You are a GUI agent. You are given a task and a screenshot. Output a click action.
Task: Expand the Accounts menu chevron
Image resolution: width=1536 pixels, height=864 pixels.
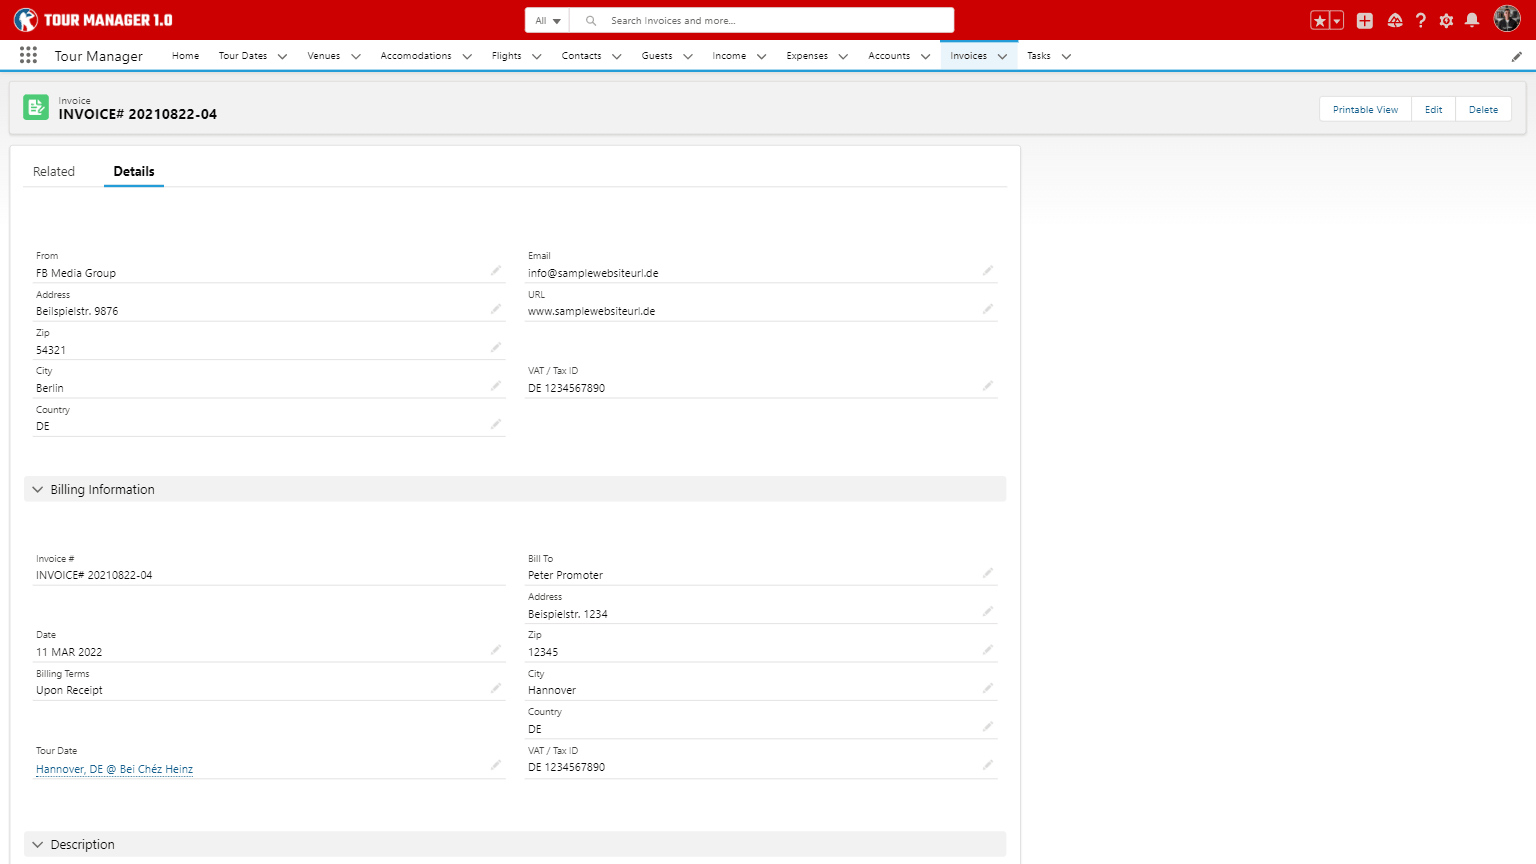pos(925,57)
